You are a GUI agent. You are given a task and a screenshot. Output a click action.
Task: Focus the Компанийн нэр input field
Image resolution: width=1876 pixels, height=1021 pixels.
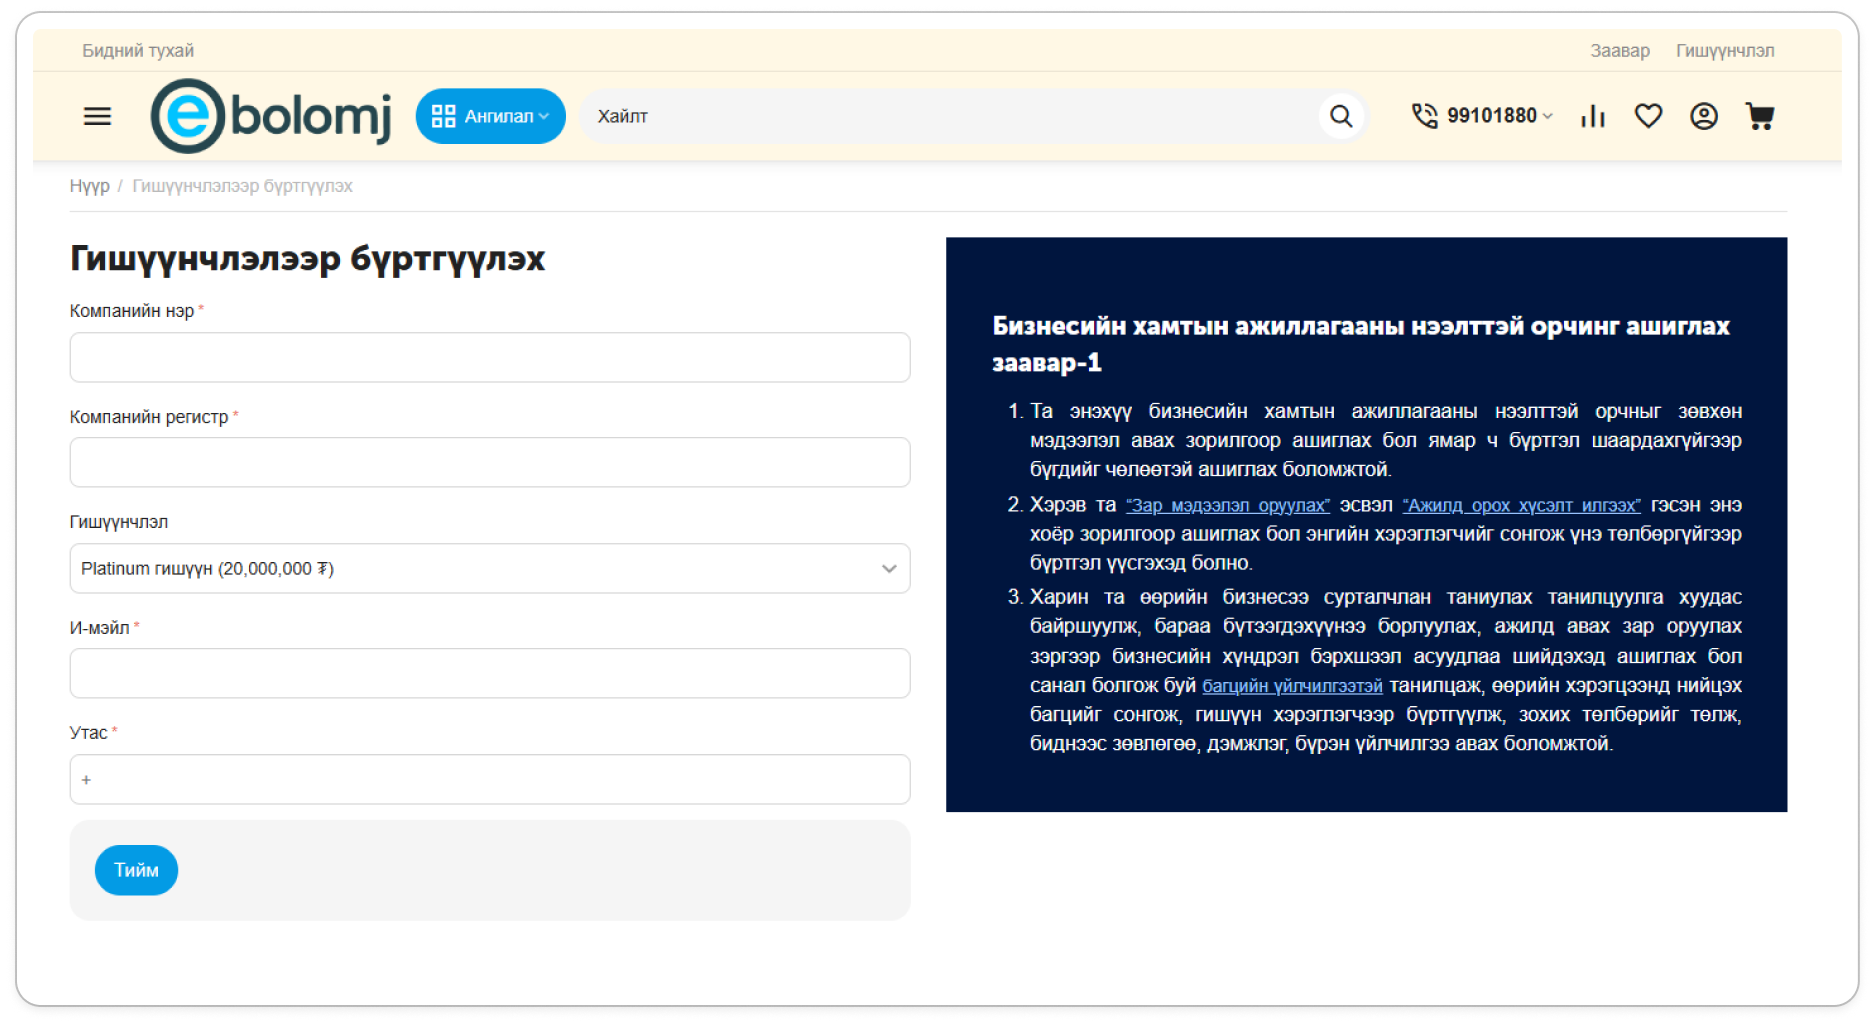[489, 357]
